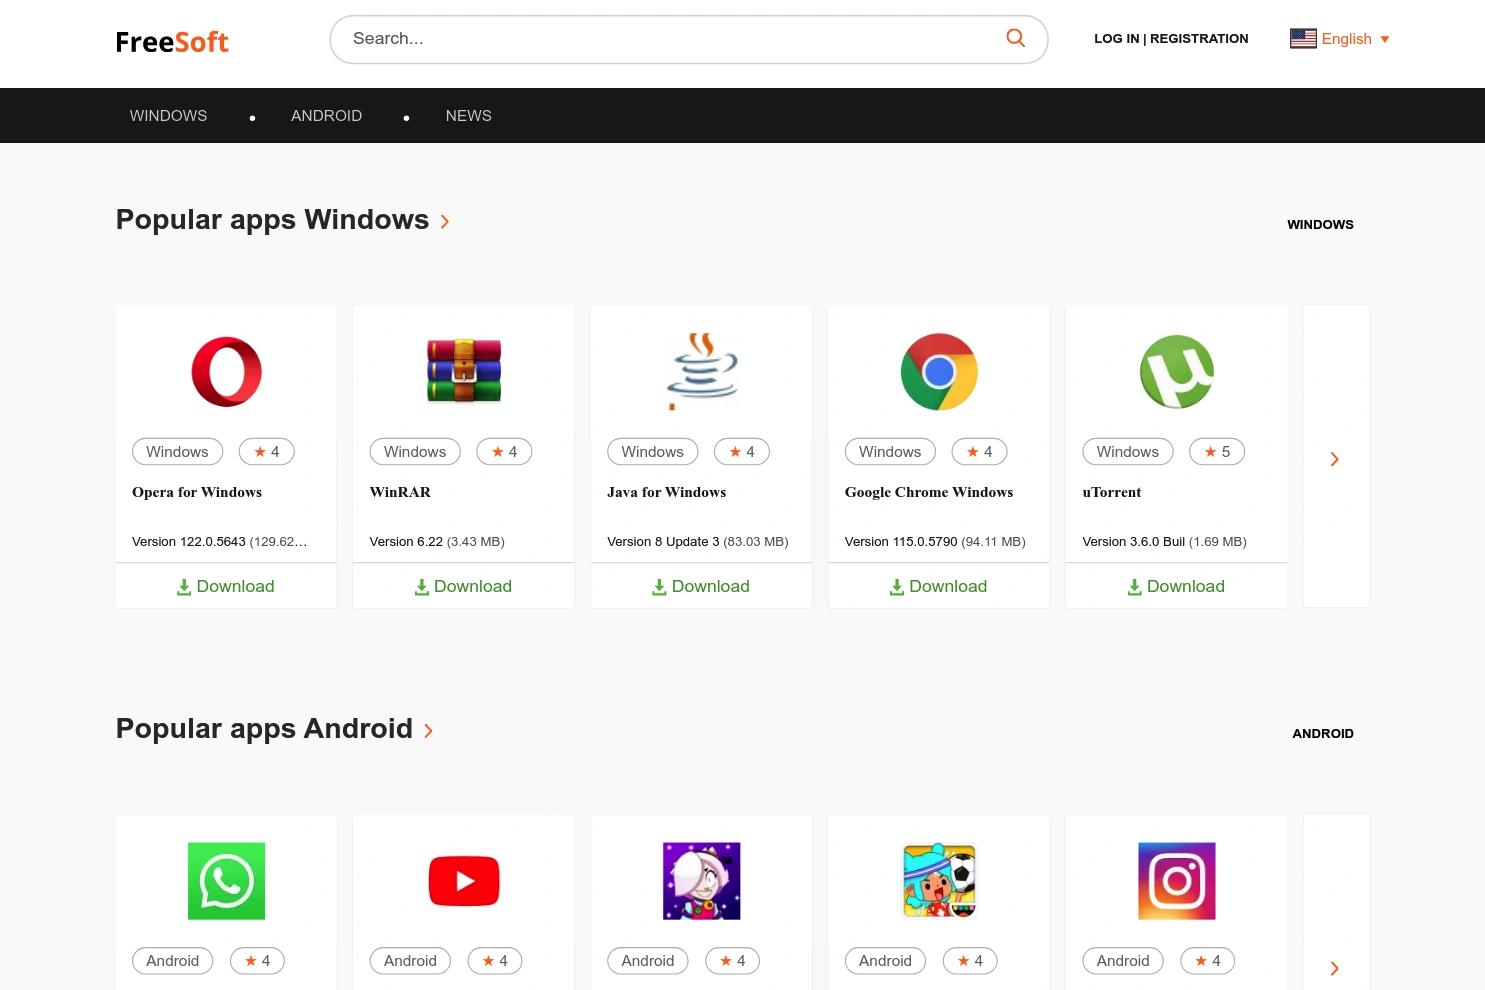Viewport: 1485px width, 990px height.
Task: Open the Brawl Stars character app icon
Action: tap(701, 881)
